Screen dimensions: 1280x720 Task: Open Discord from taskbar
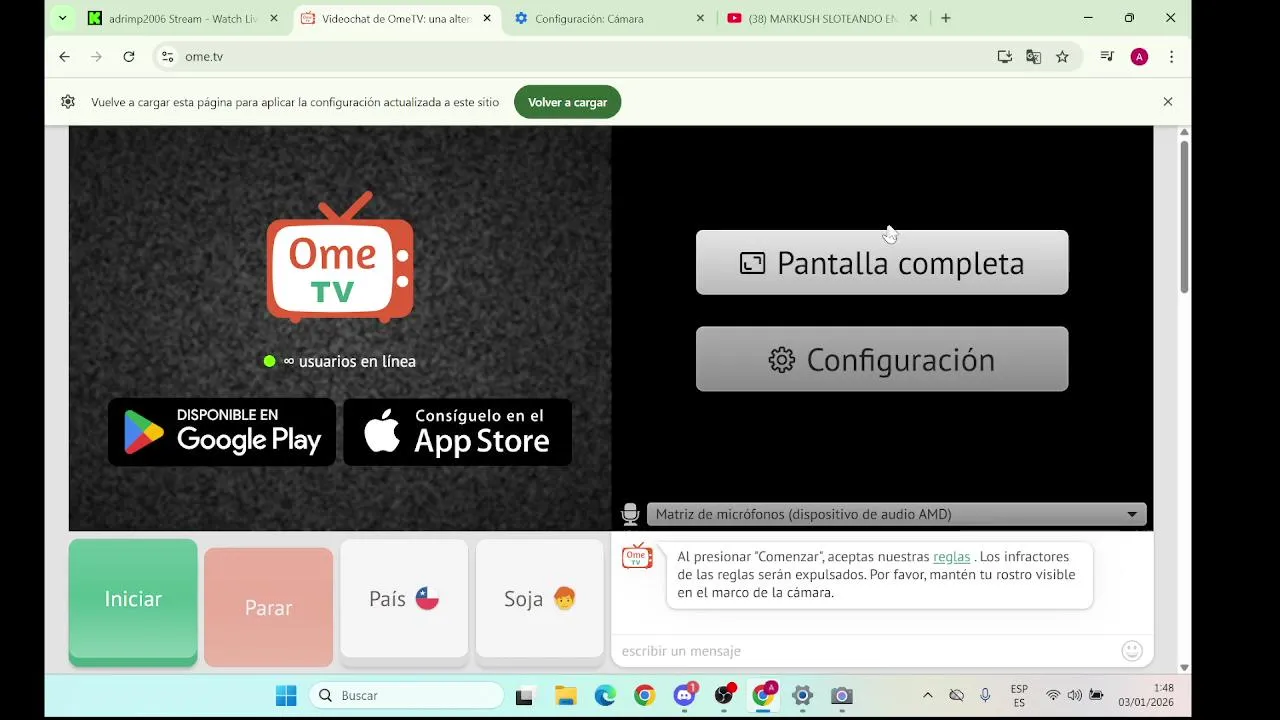click(x=685, y=696)
